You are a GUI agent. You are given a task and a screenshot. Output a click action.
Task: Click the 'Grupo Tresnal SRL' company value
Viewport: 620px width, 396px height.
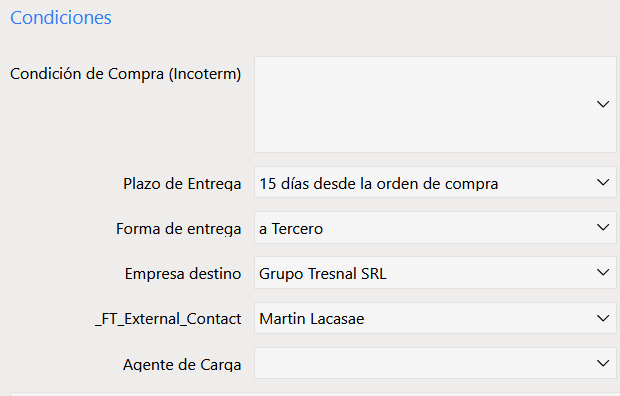pos(323,274)
